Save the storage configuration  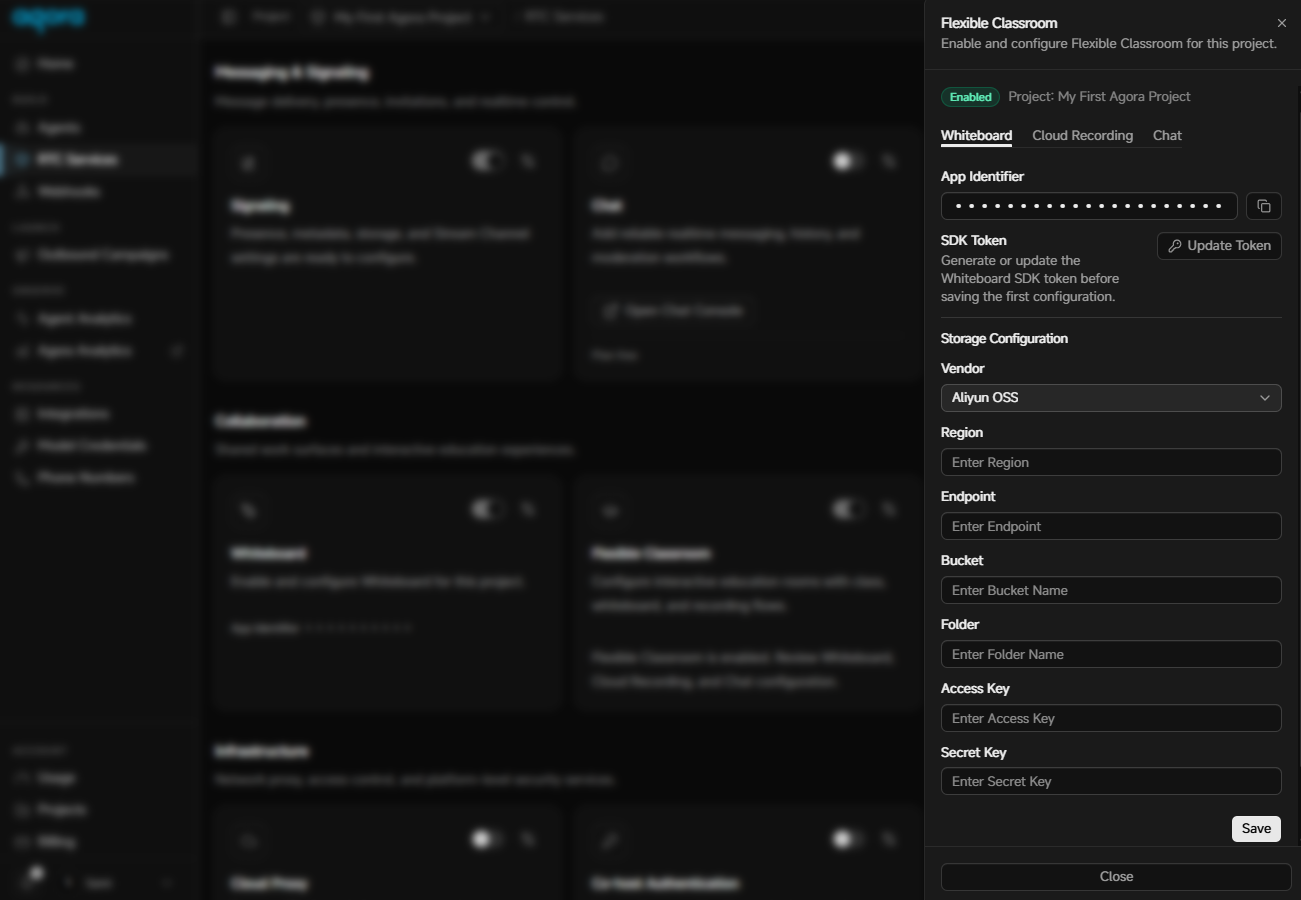1256,828
